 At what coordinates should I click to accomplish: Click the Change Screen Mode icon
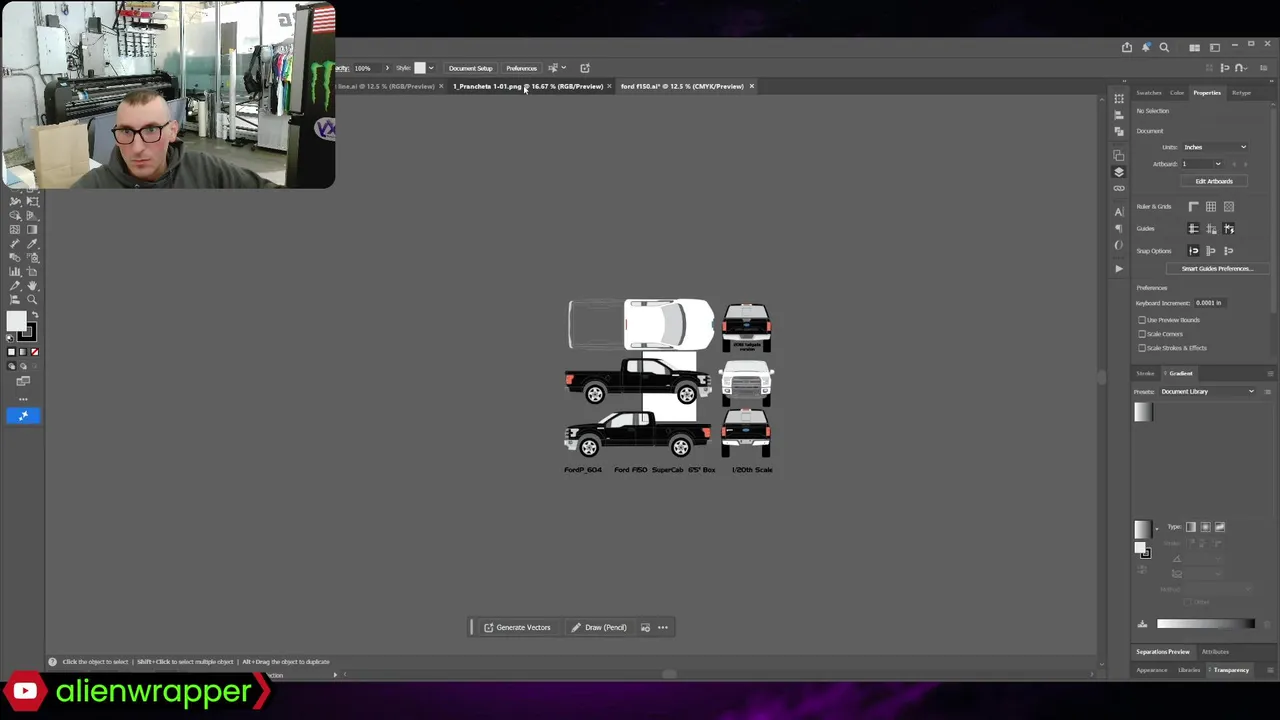(x=23, y=381)
